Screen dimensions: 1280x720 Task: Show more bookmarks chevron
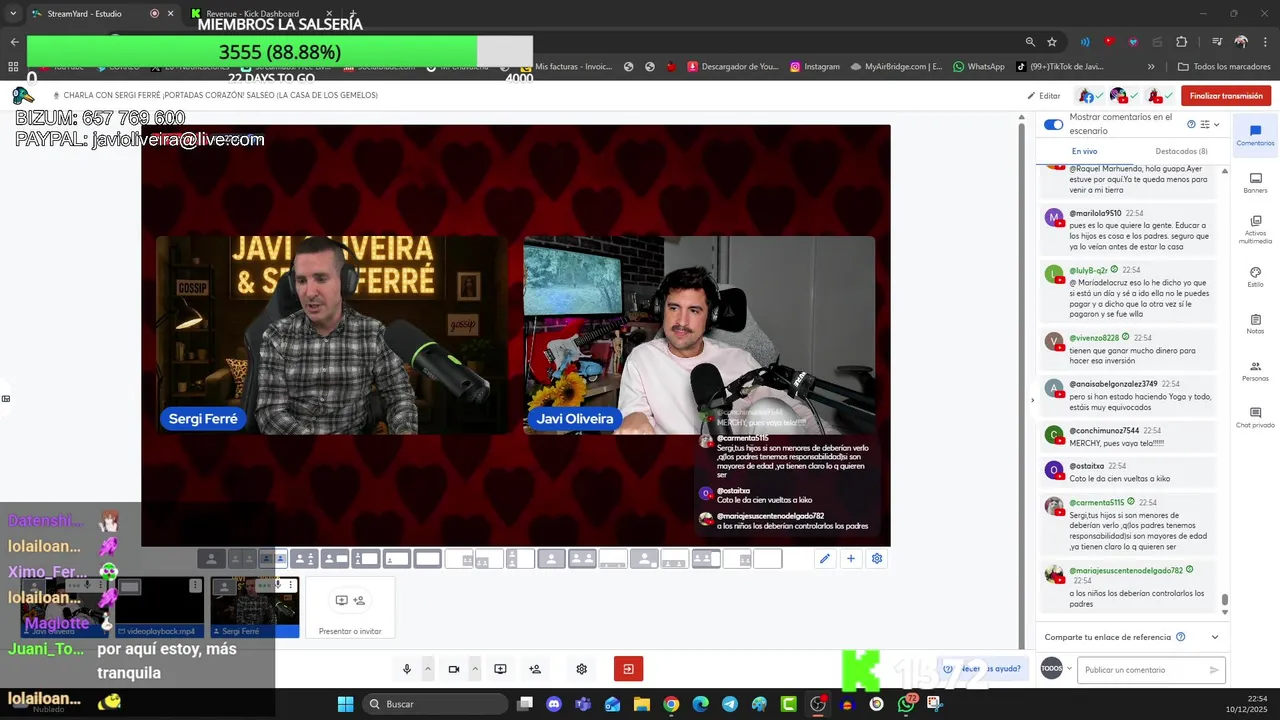tap(1151, 66)
